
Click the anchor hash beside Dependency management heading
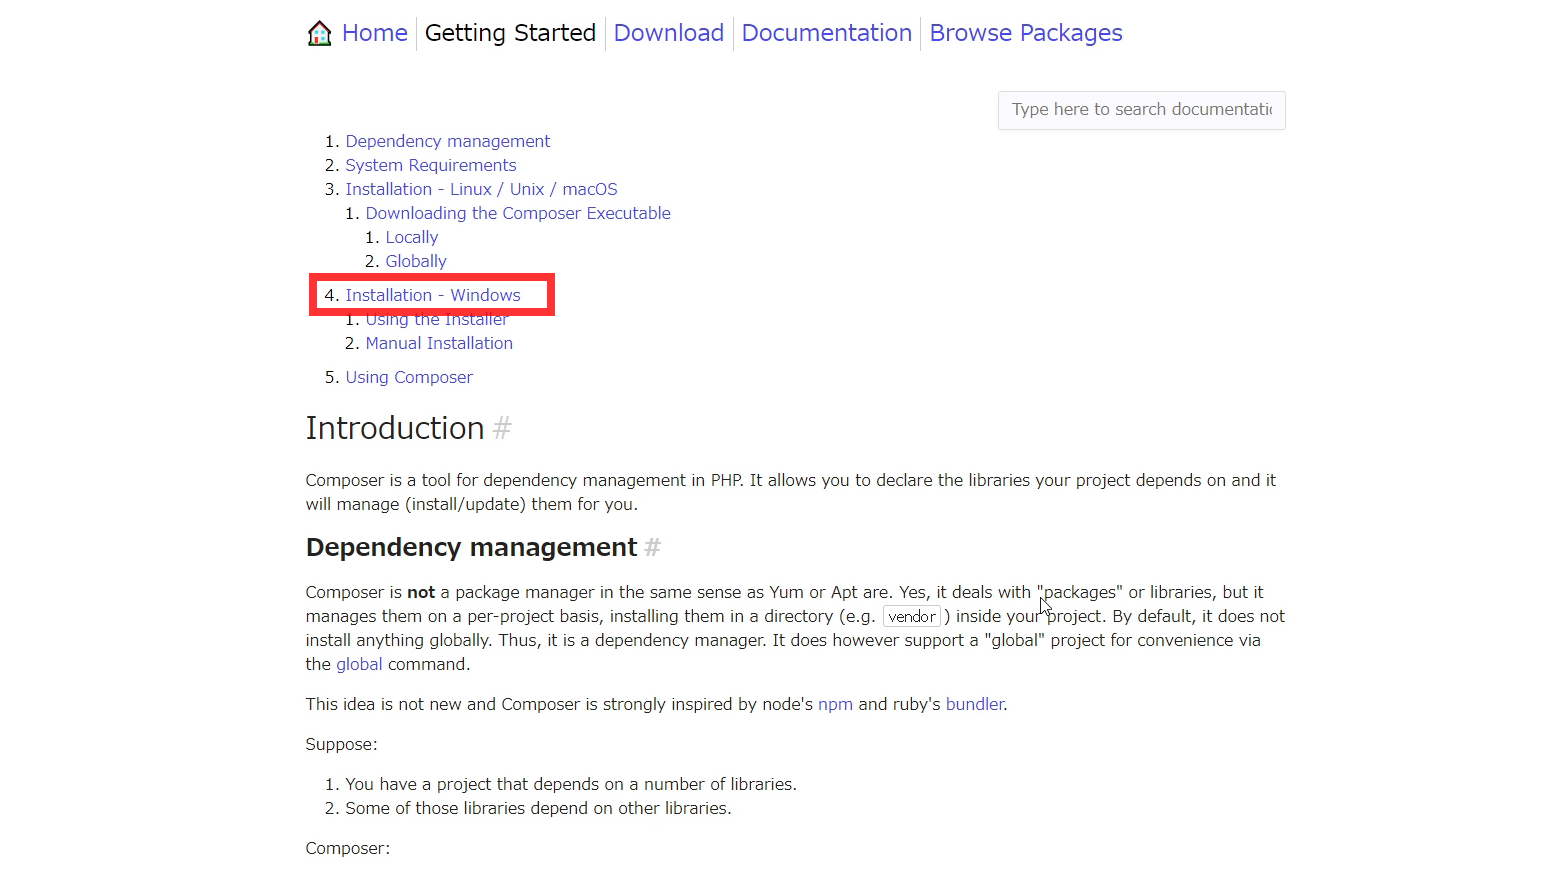tap(653, 548)
